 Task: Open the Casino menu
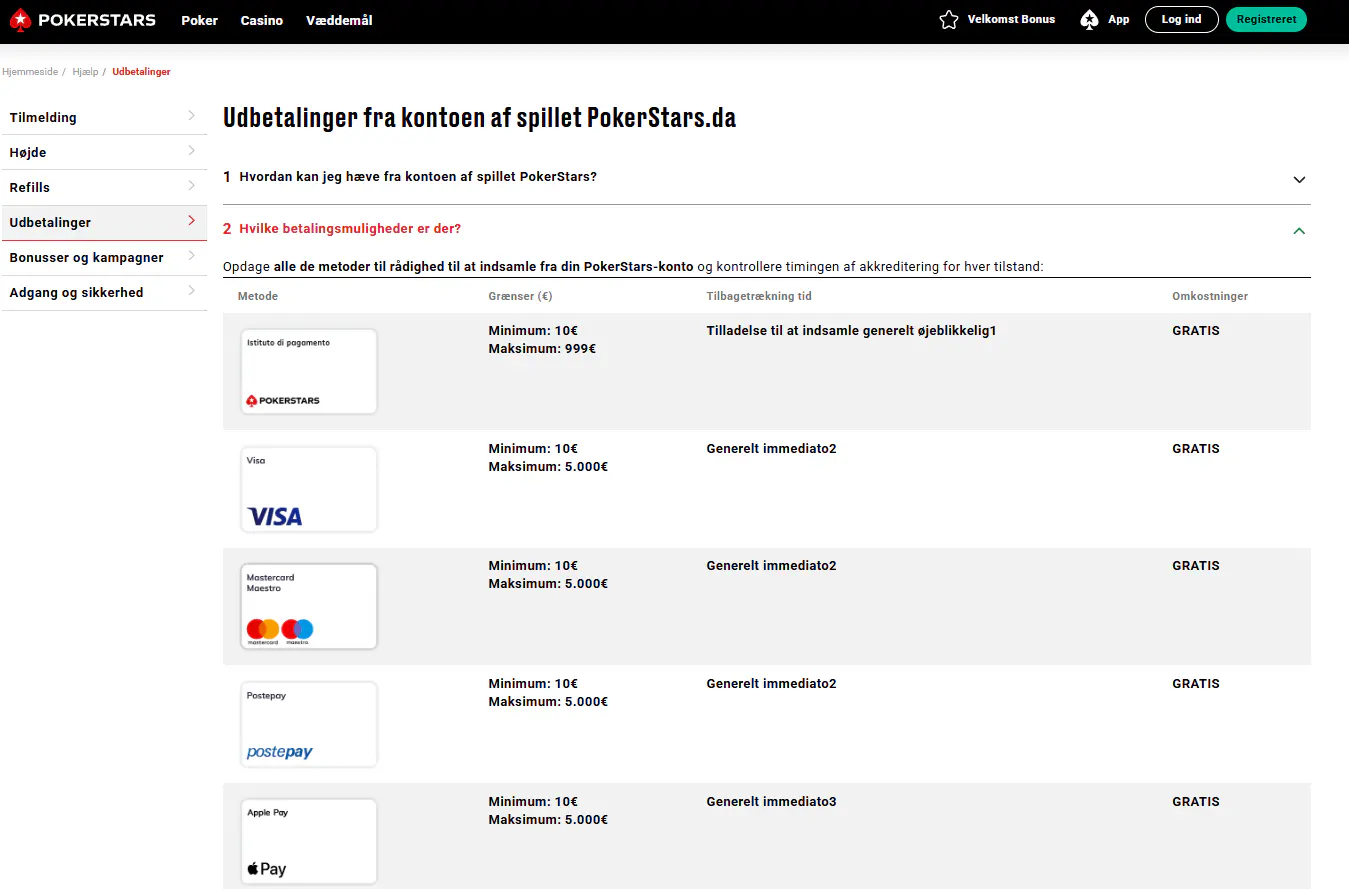tap(262, 20)
